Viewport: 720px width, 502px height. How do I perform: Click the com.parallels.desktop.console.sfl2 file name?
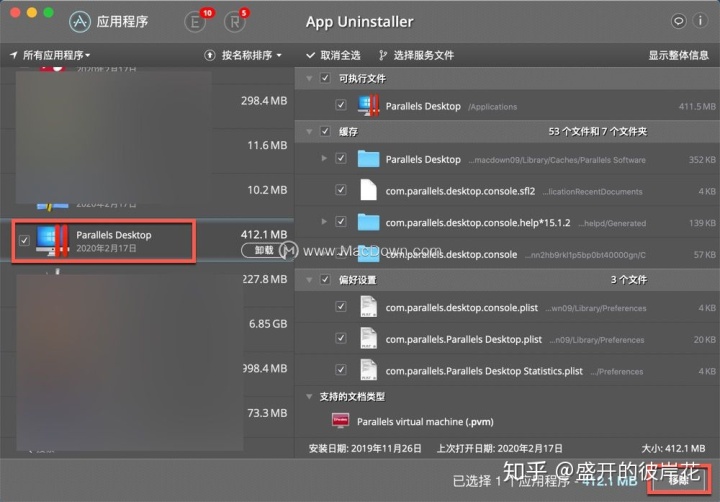coord(460,191)
